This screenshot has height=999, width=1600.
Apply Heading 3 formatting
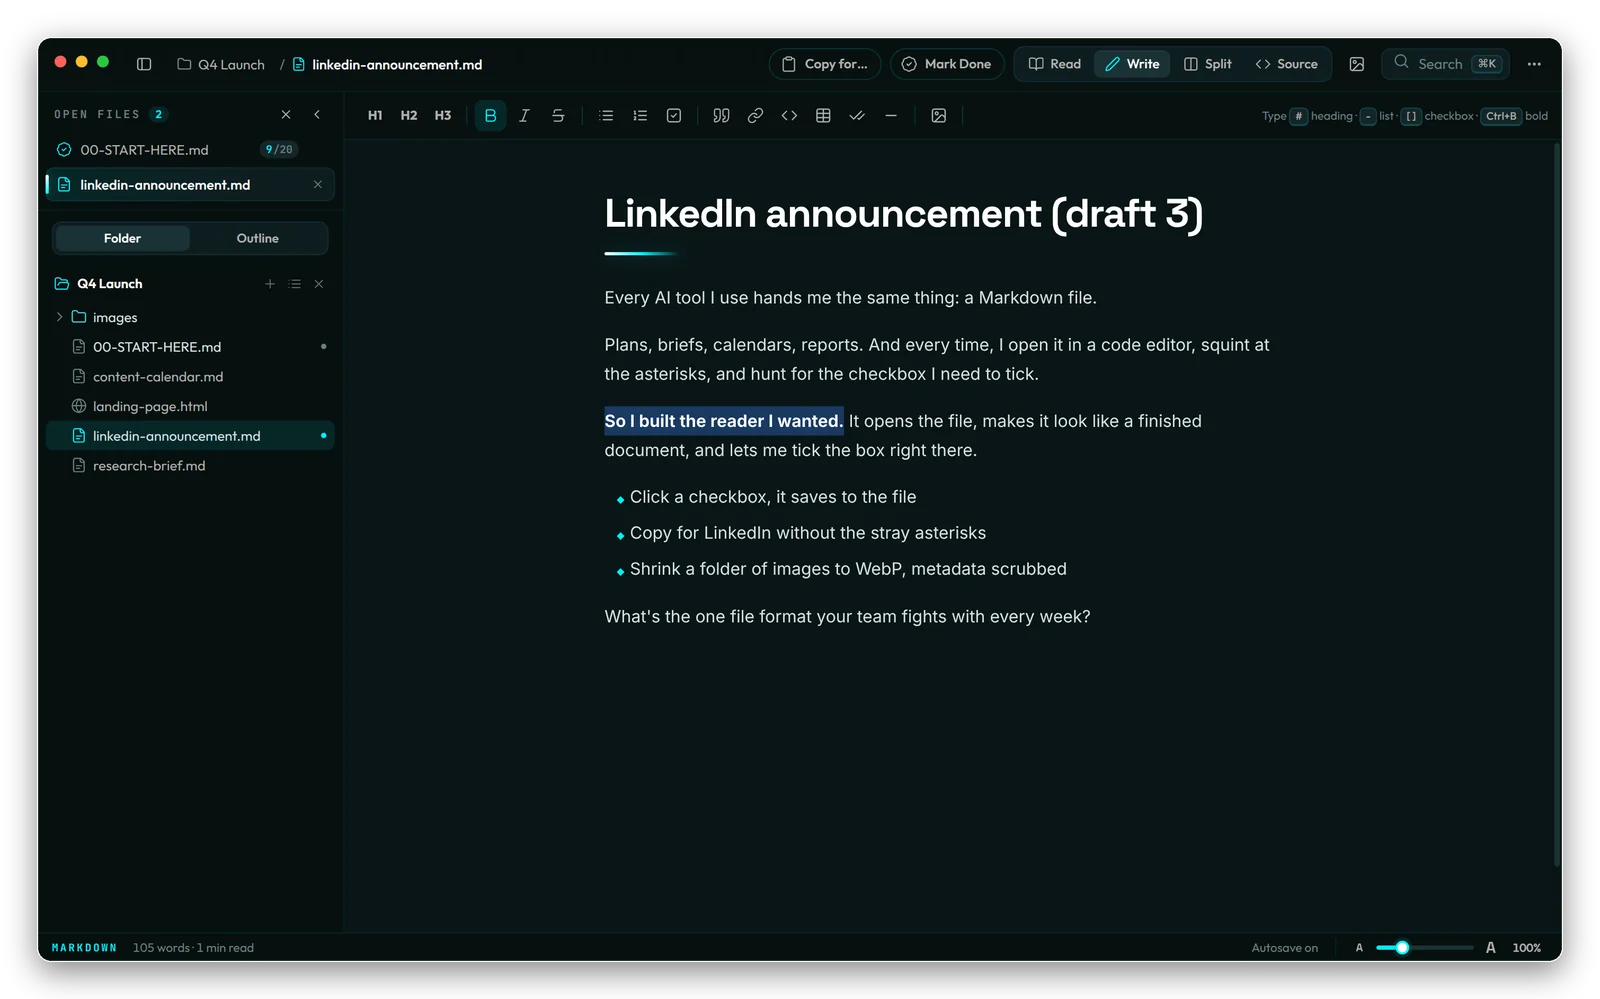(443, 116)
